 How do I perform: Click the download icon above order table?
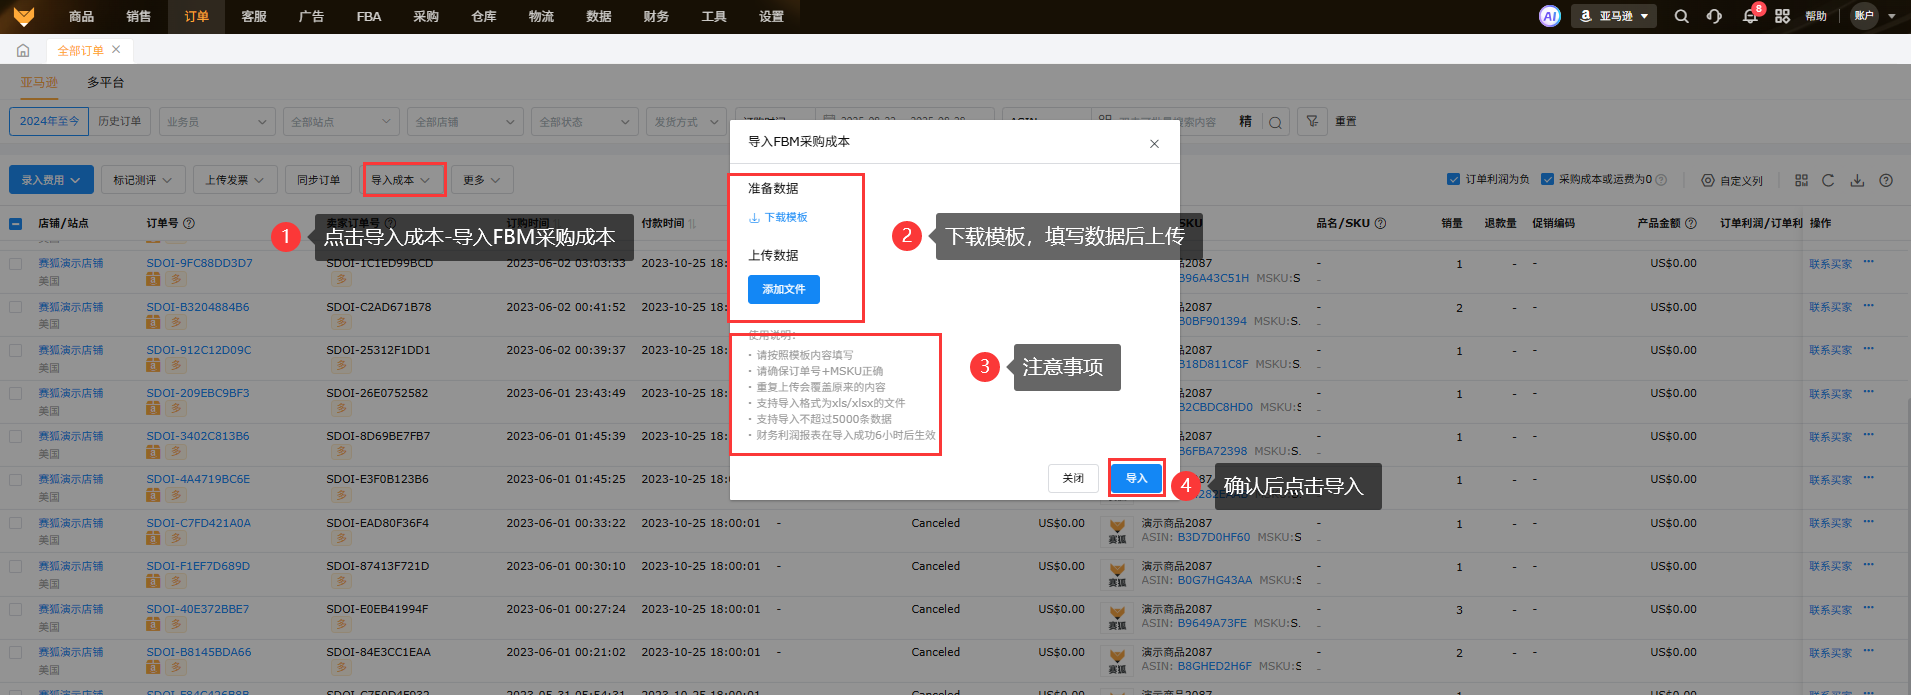1857,180
